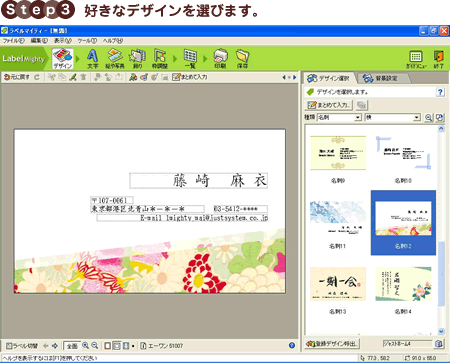Select the E-mail address text box
Viewport: 450px width, 363px height.
click(182, 218)
